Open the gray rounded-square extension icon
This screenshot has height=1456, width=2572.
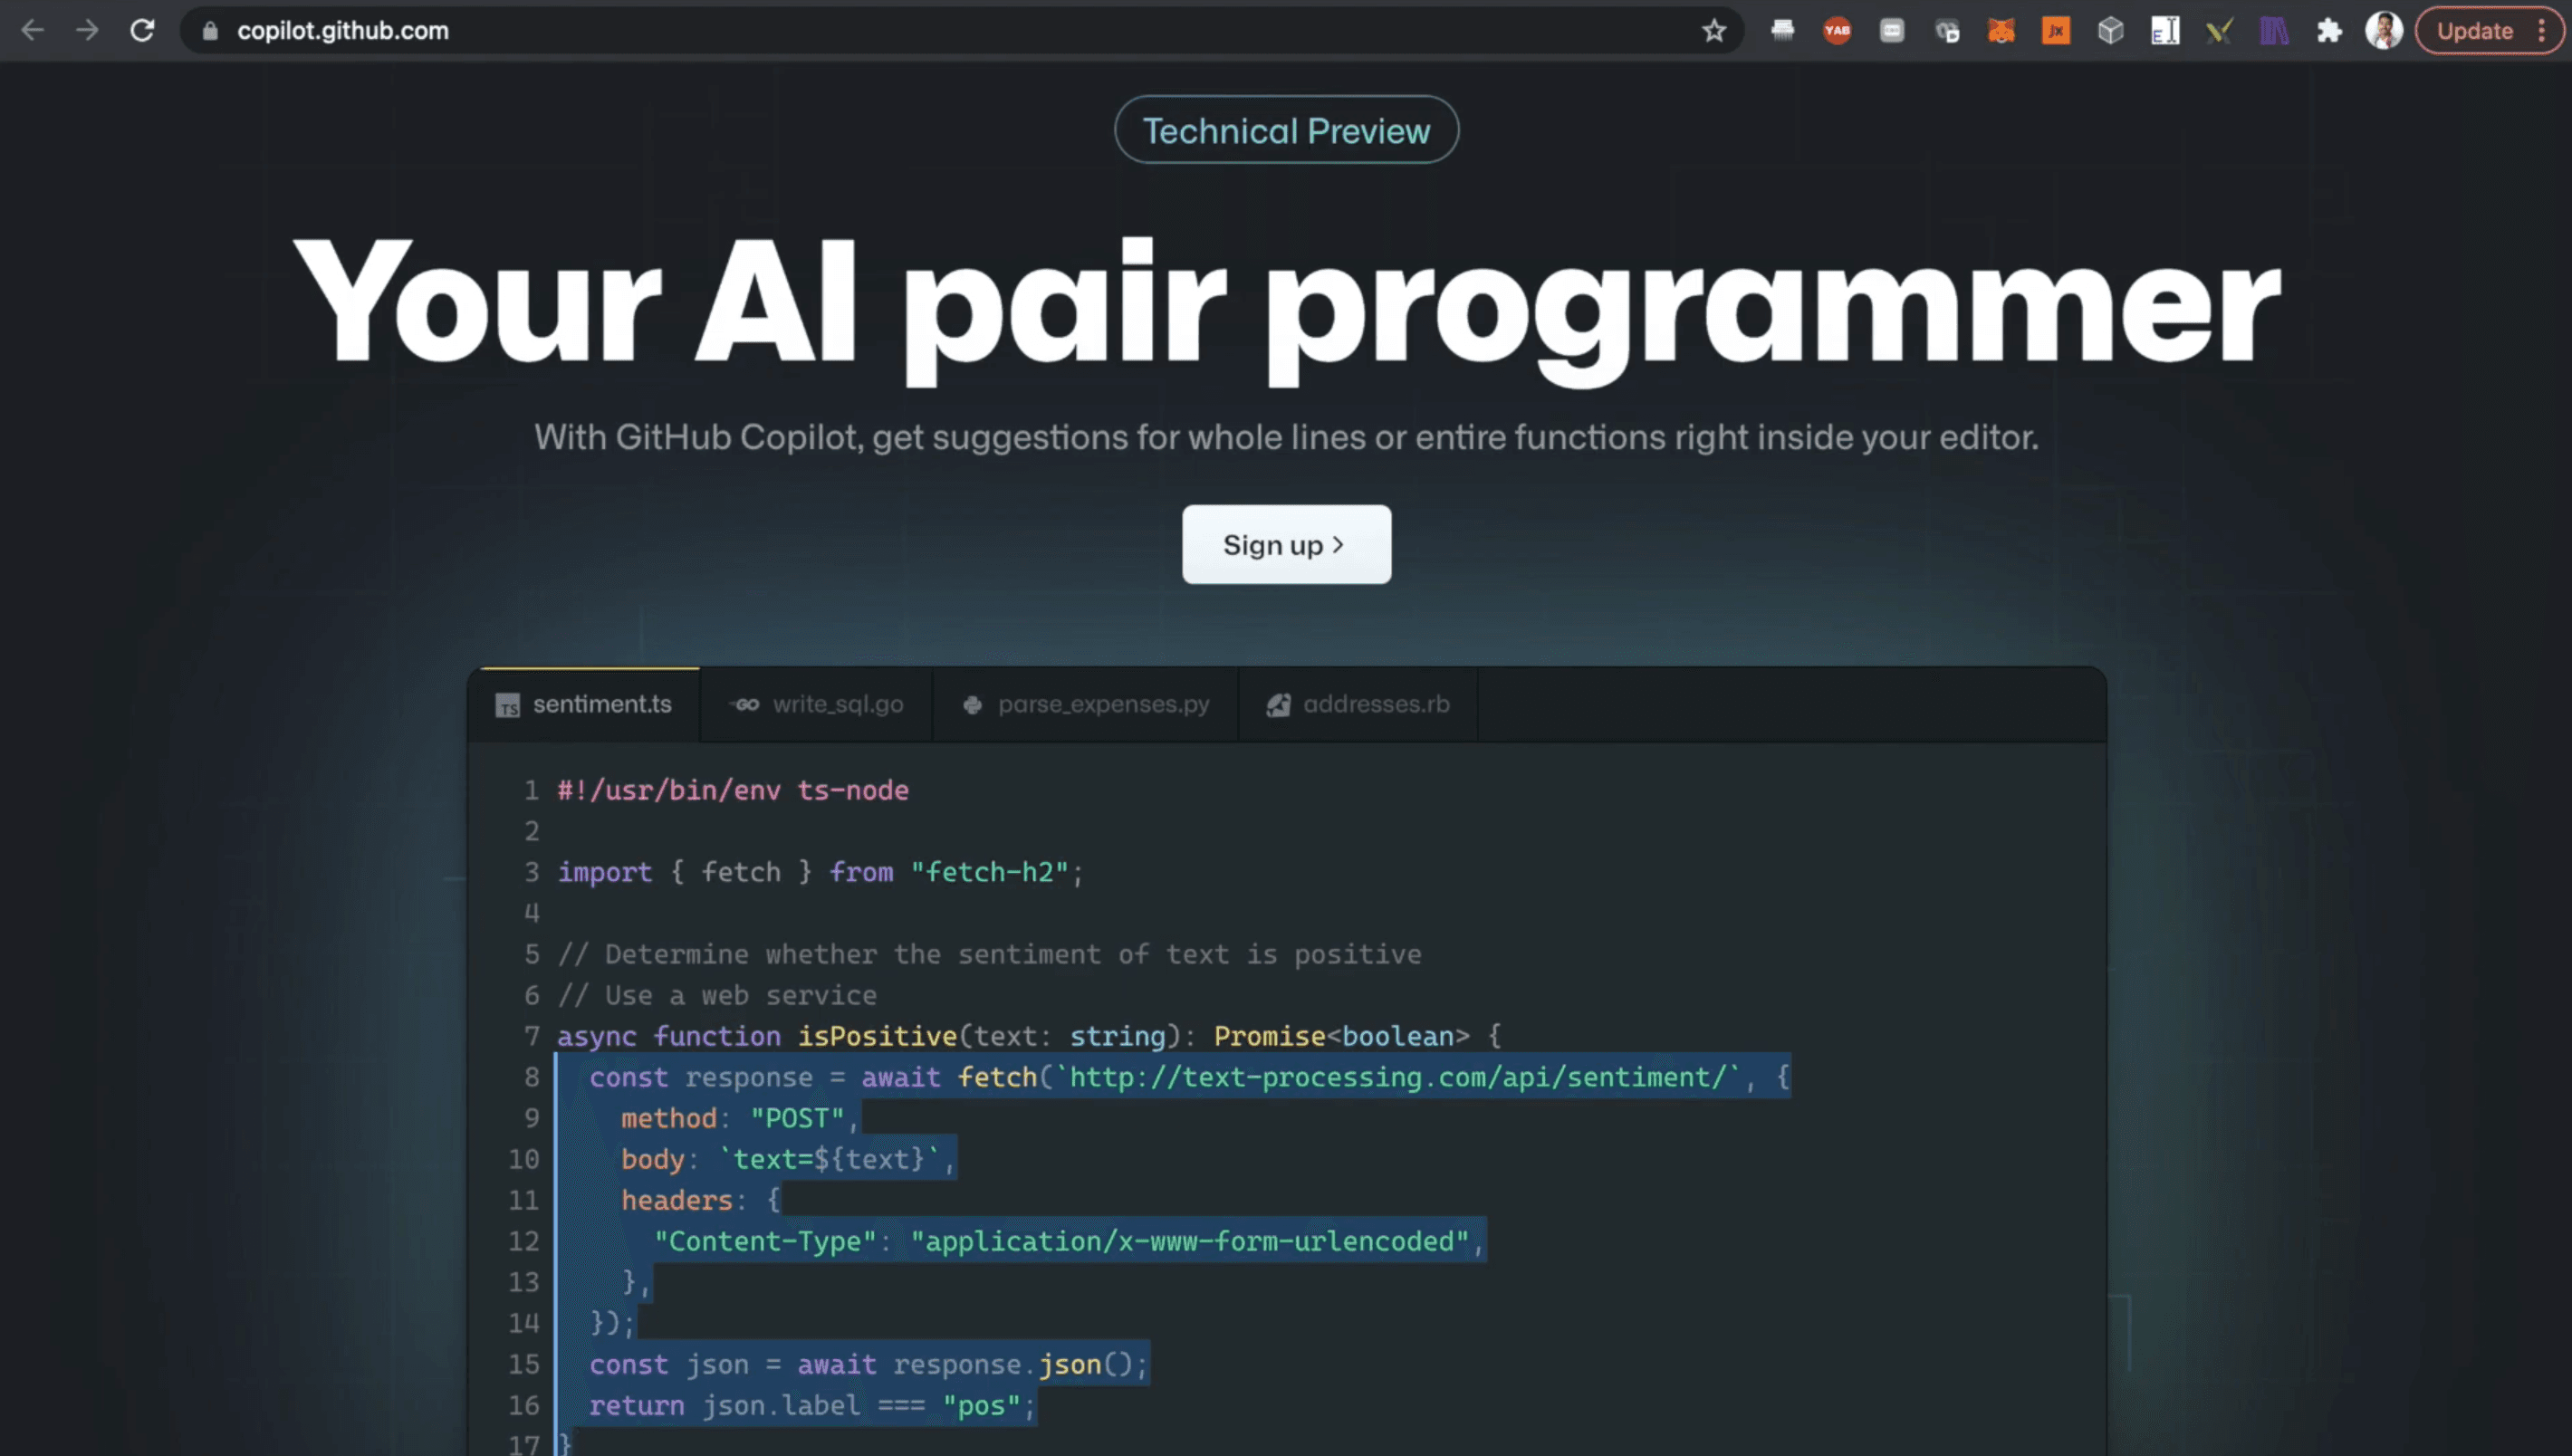pyautogui.click(x=1892, y=31)
